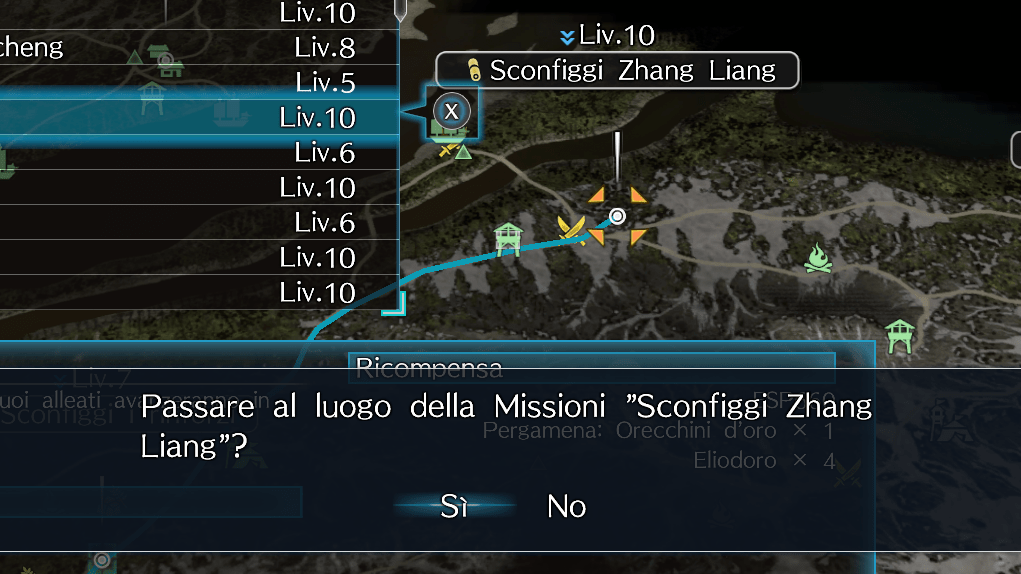Select the green triangle marker below X prompt
1021x574 pixels.
pos(463,153)
